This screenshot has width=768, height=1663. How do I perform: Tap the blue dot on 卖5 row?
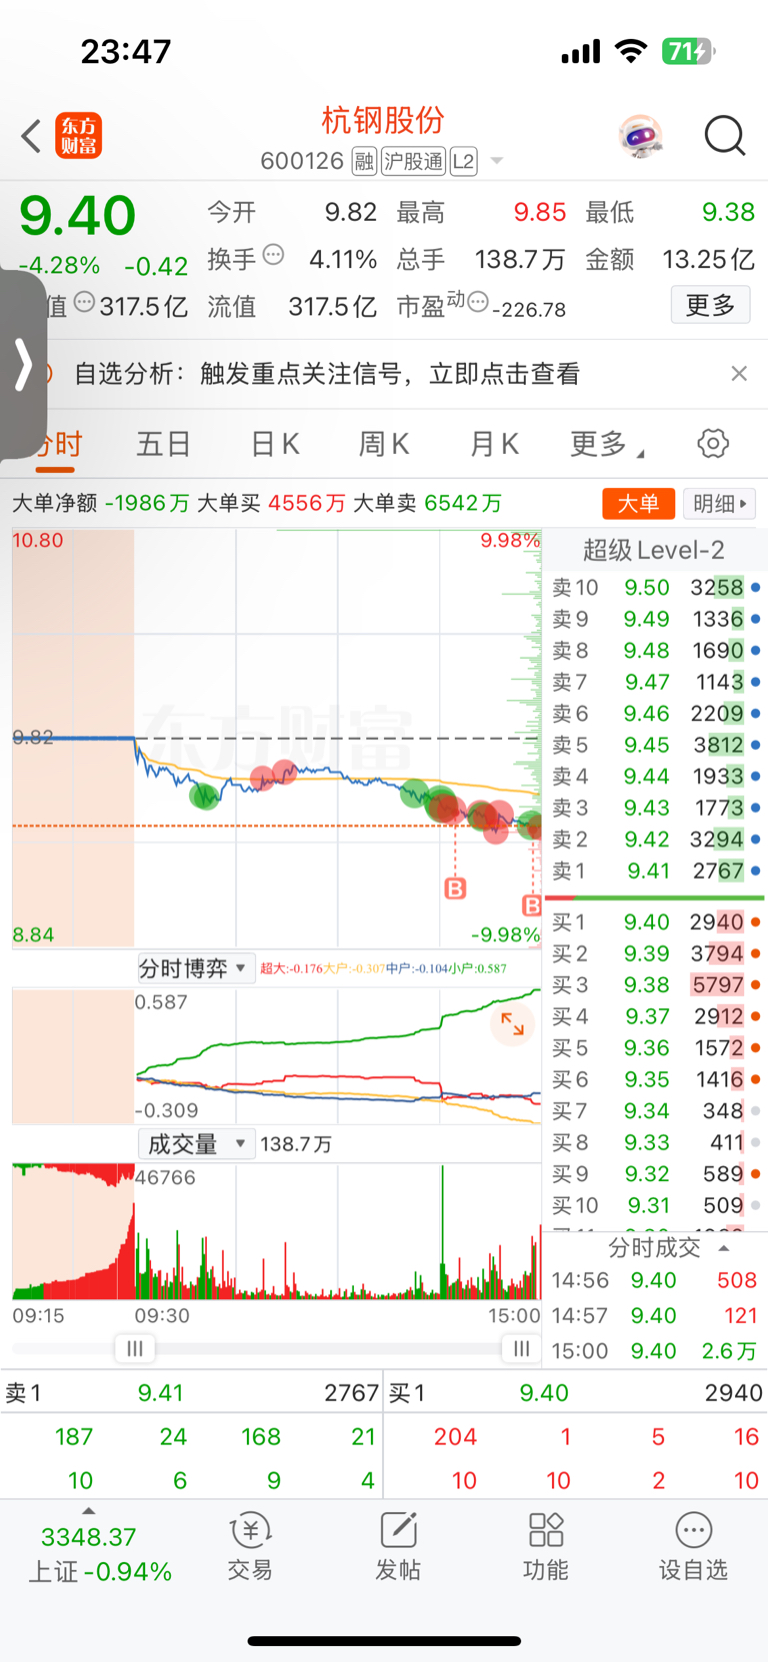pos(755,745)
